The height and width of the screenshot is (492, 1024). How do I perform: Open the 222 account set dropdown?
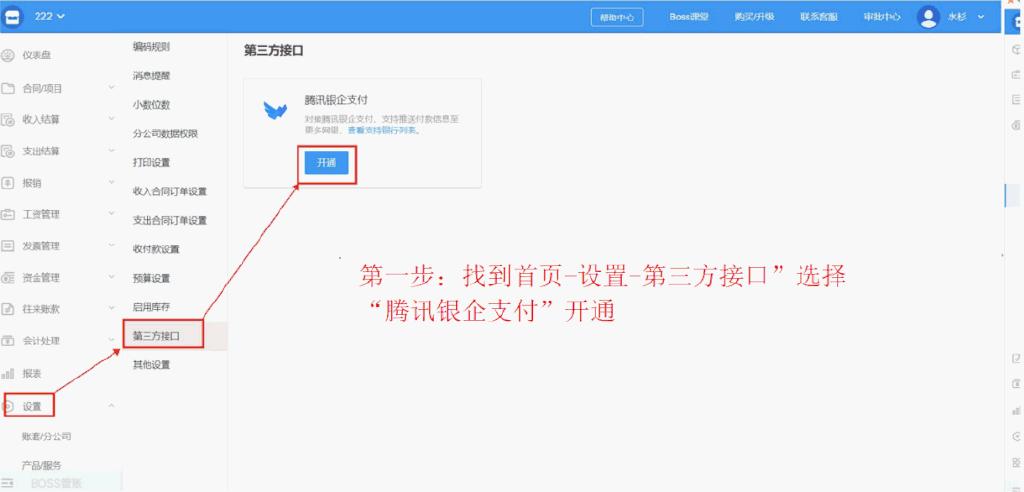(50, 16)
